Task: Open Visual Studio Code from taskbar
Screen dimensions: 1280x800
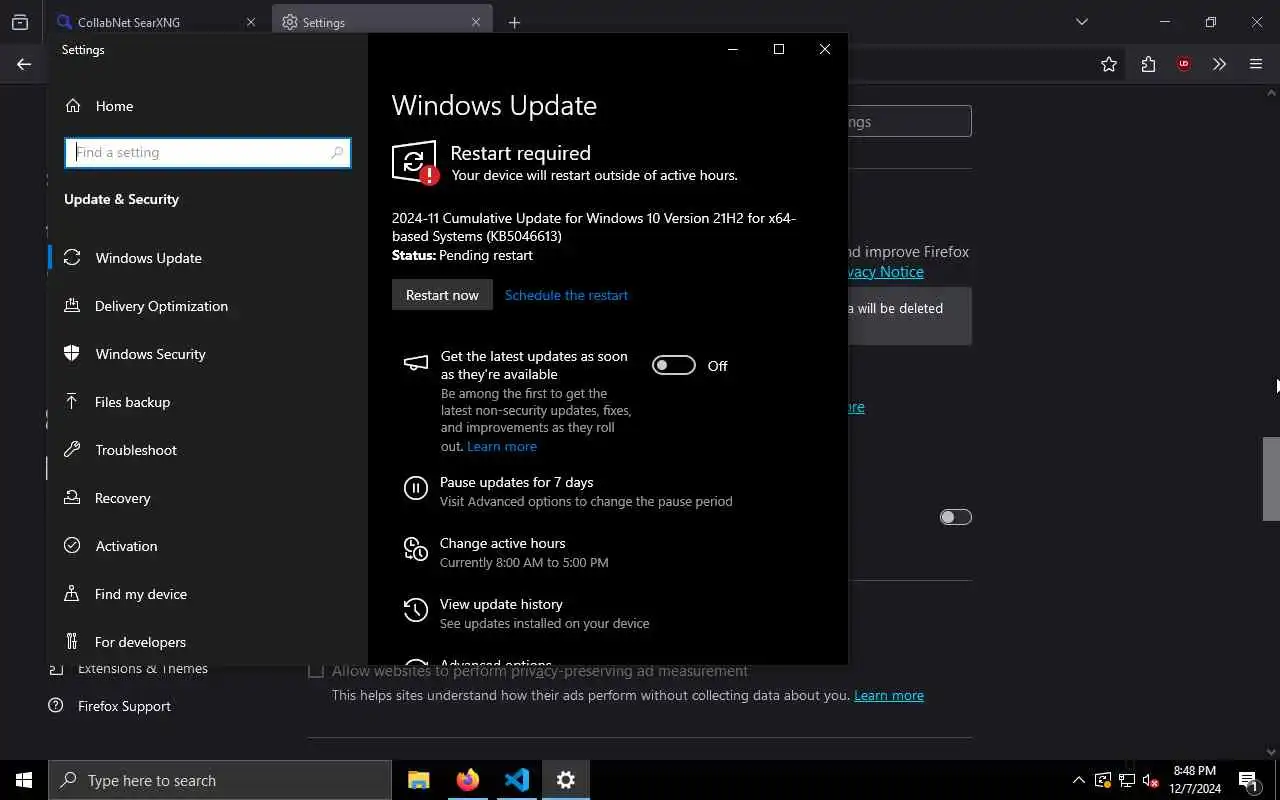Action: tap(517, 780)
